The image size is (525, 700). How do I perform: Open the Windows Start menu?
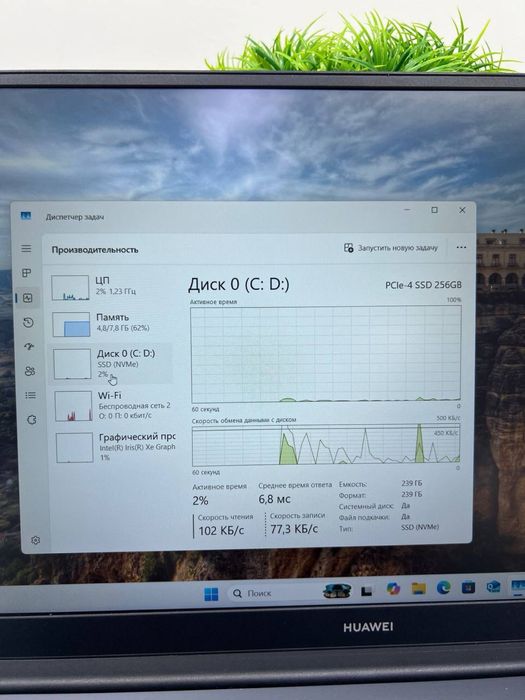pos(211,594)
